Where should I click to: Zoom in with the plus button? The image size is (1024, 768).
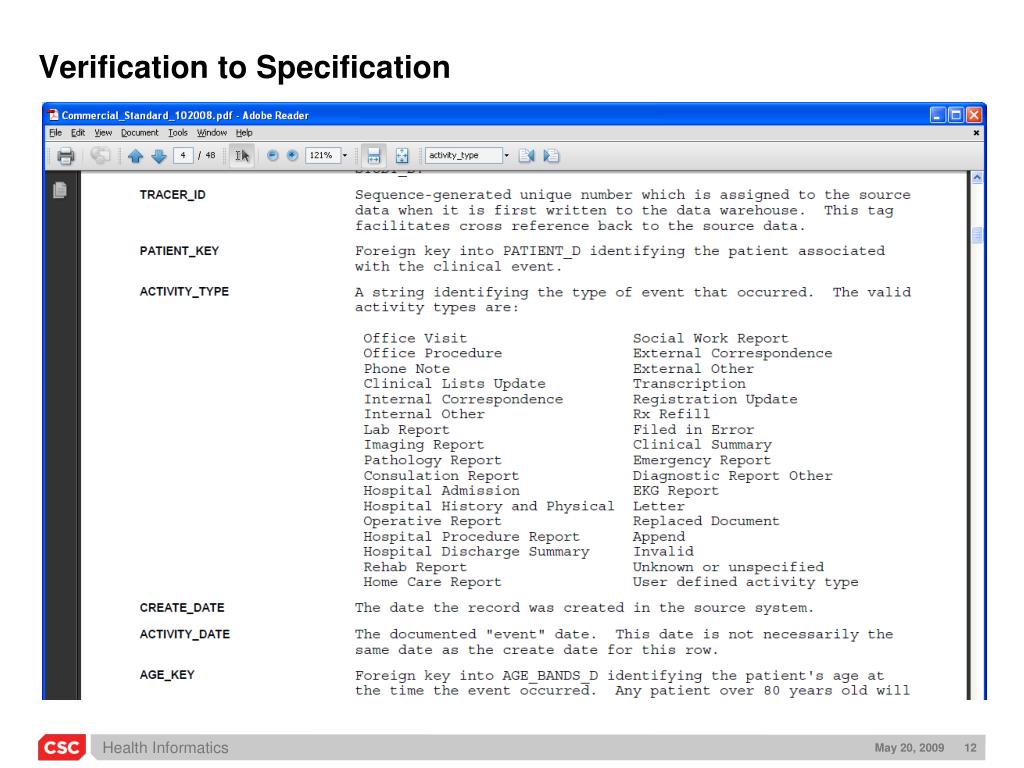tap(293, 155)
